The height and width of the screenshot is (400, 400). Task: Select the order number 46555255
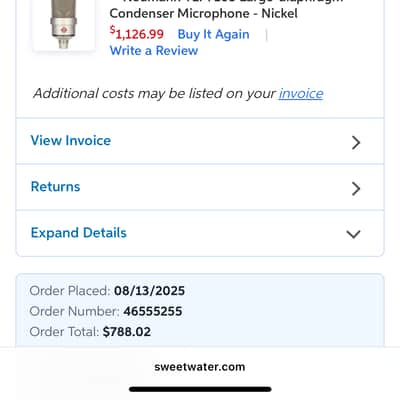tap(153, 311)
